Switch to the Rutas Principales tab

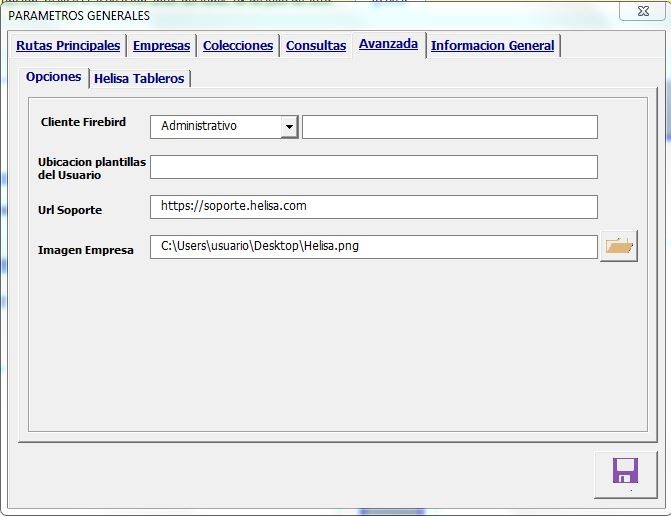click(x=68, y=46)
